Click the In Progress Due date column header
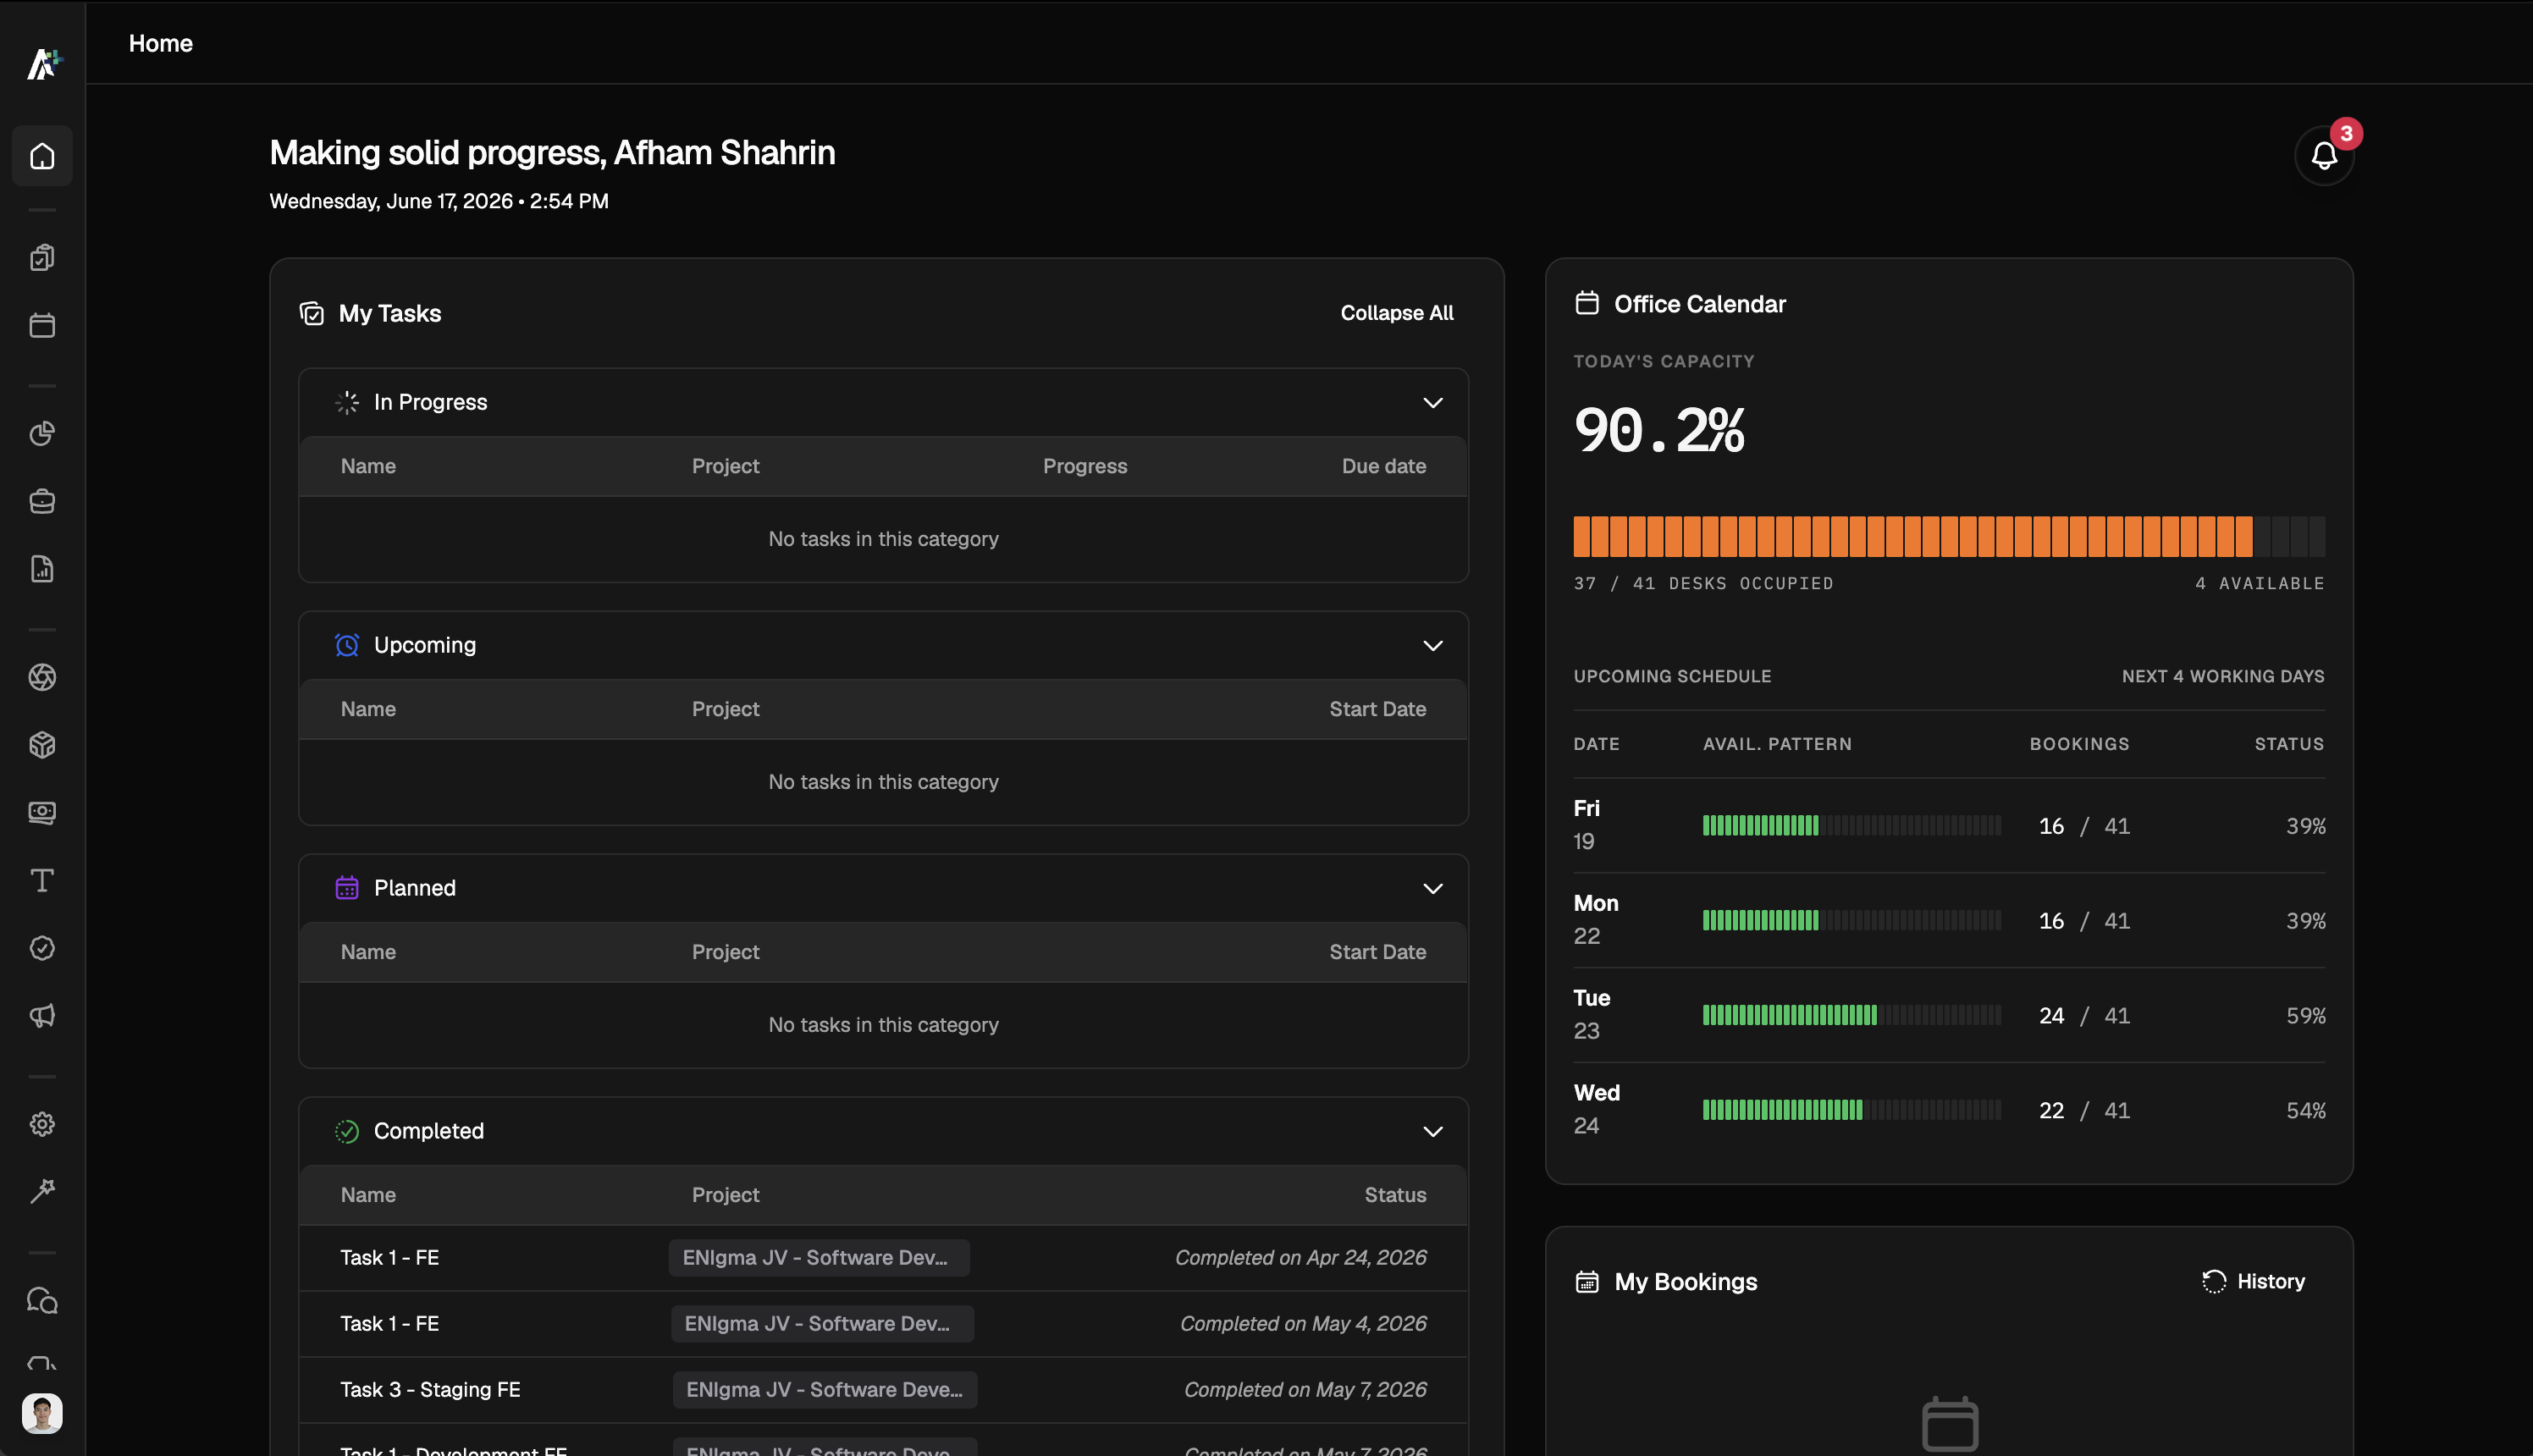This screenshot has height=1456, width=2533. [x=1383, y=466]
